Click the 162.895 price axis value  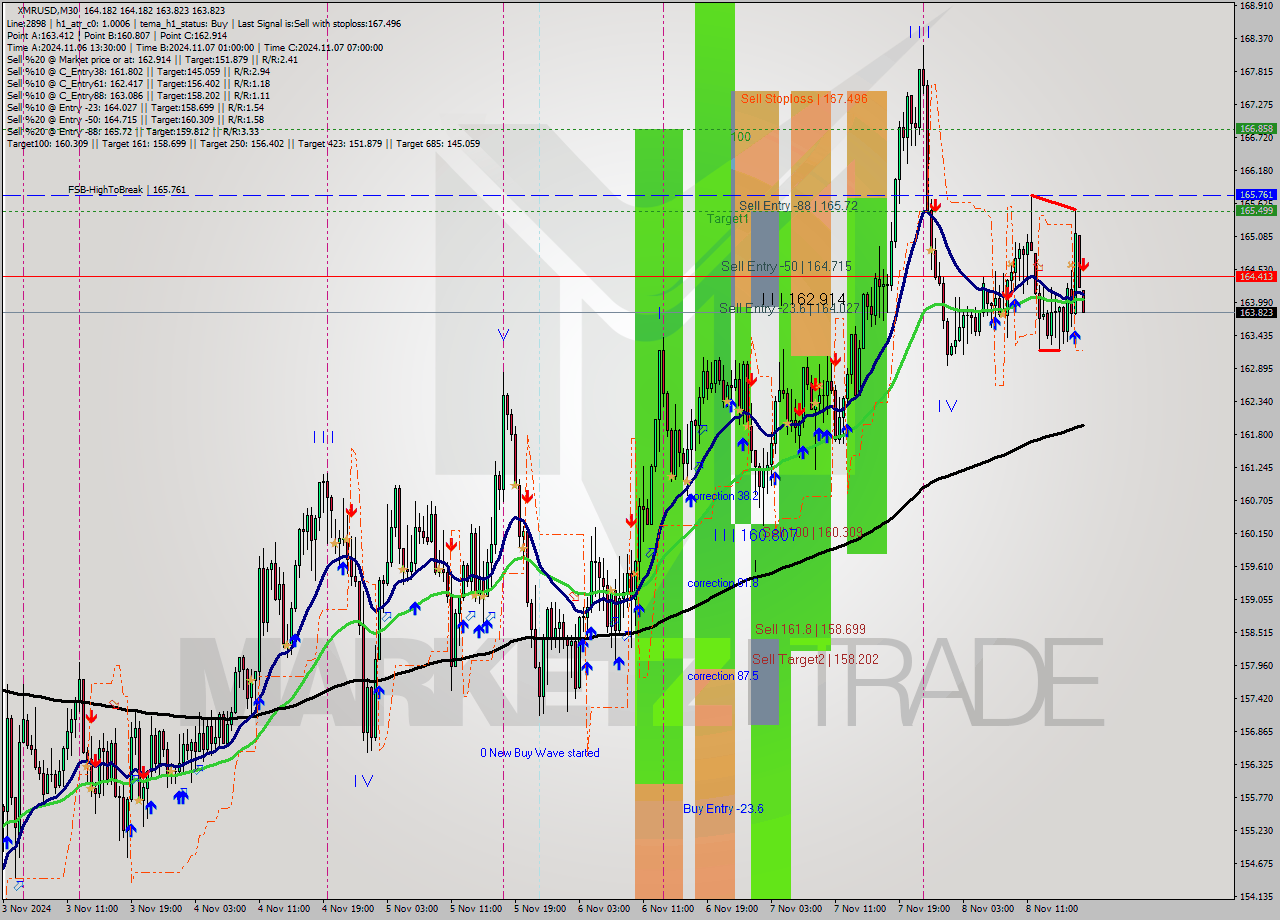click(1256, 368)
